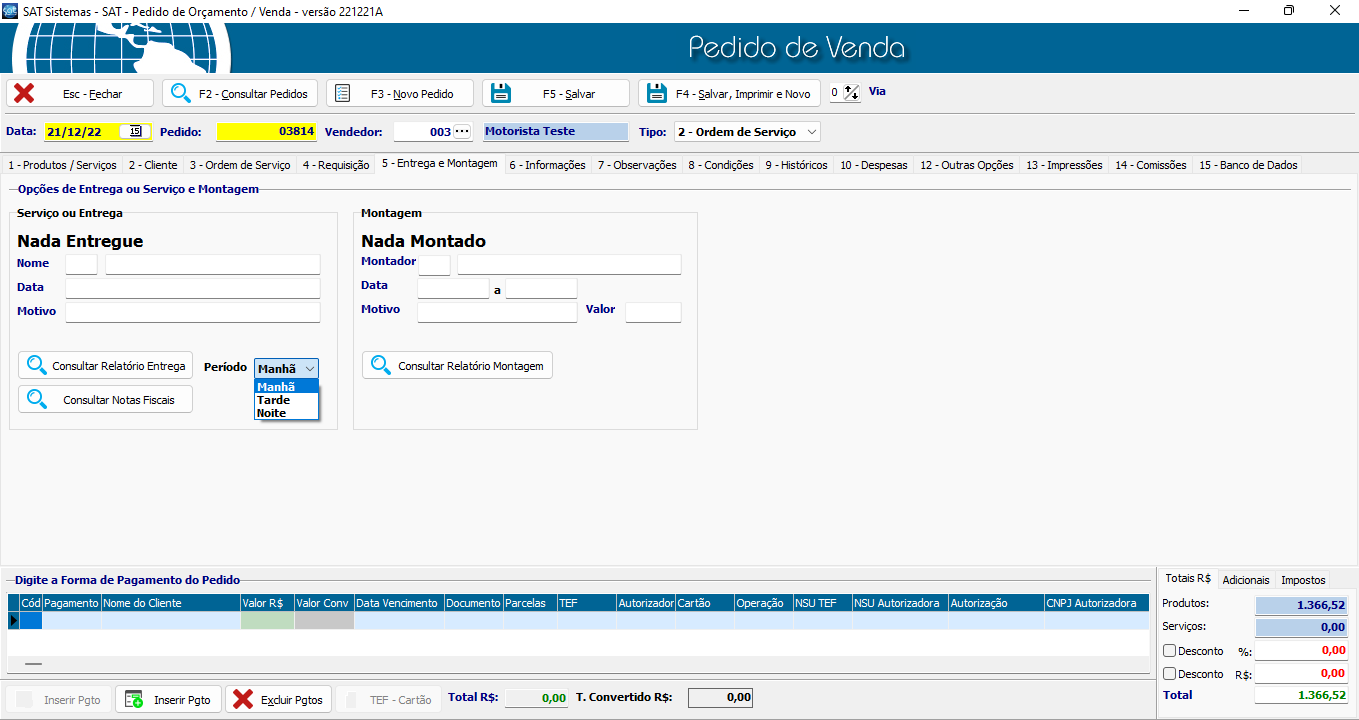Enable the Desconto R$ checkbox

click(x=1169, y=674)
